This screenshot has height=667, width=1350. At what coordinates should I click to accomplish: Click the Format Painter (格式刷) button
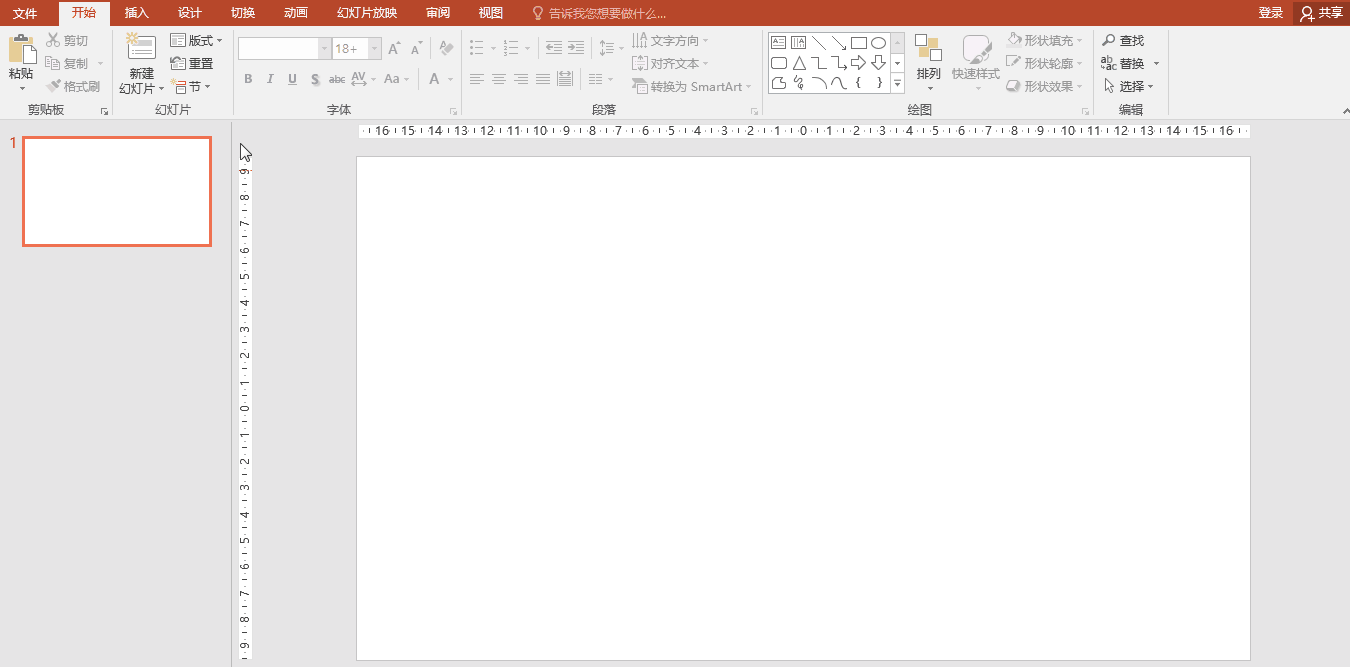[x=73, y=86]
